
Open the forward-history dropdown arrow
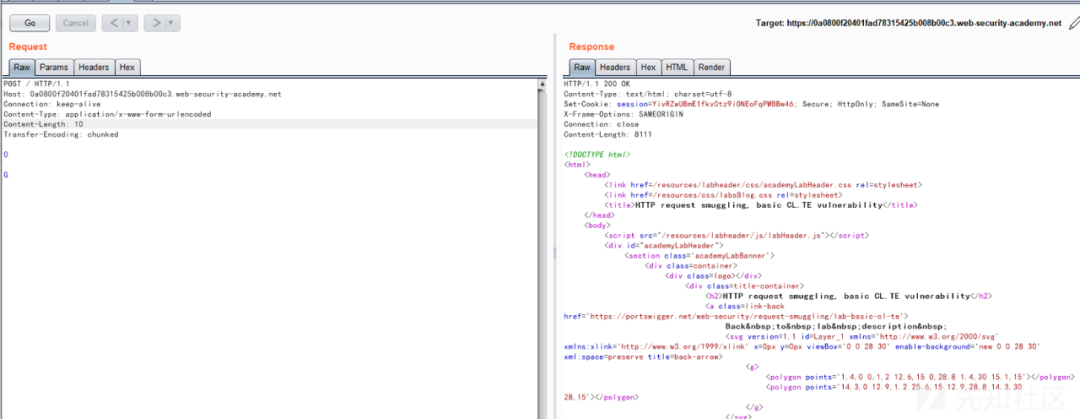tap(174, 23)
